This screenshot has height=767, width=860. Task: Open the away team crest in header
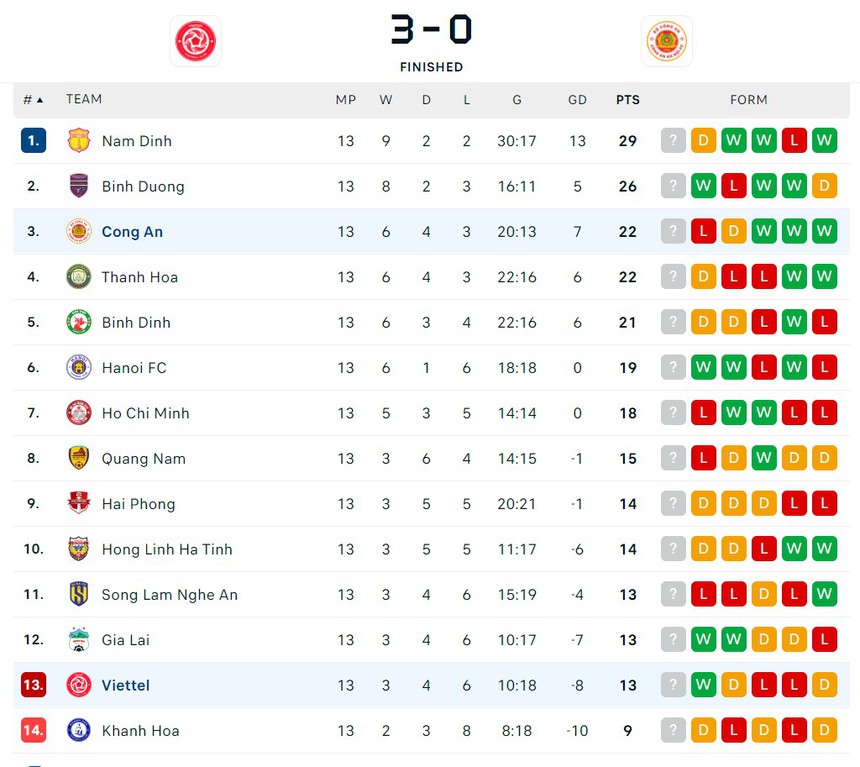tap(666, 41)
